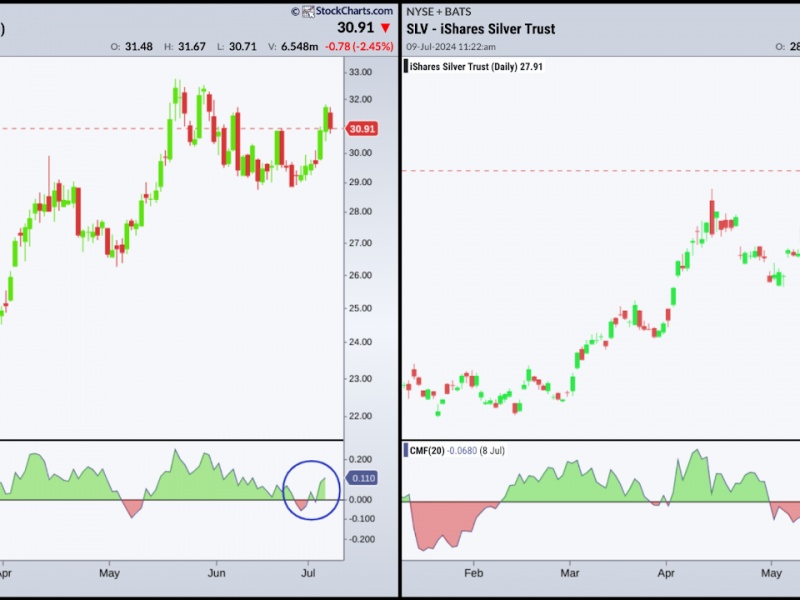Click the black legend marker beside iShares Silver Trust (Daily)
Image resolution: width=800 pixels, height=600 pixels.
pos(406,66)
